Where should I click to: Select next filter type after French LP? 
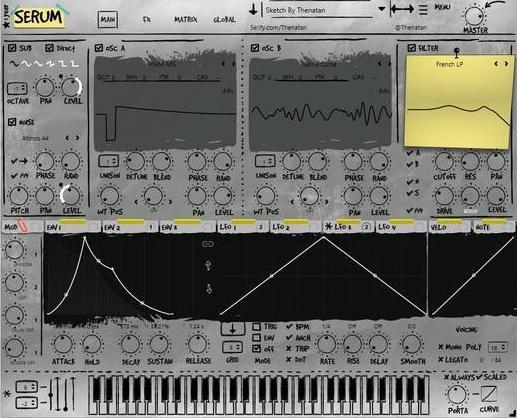coord(506,64)
